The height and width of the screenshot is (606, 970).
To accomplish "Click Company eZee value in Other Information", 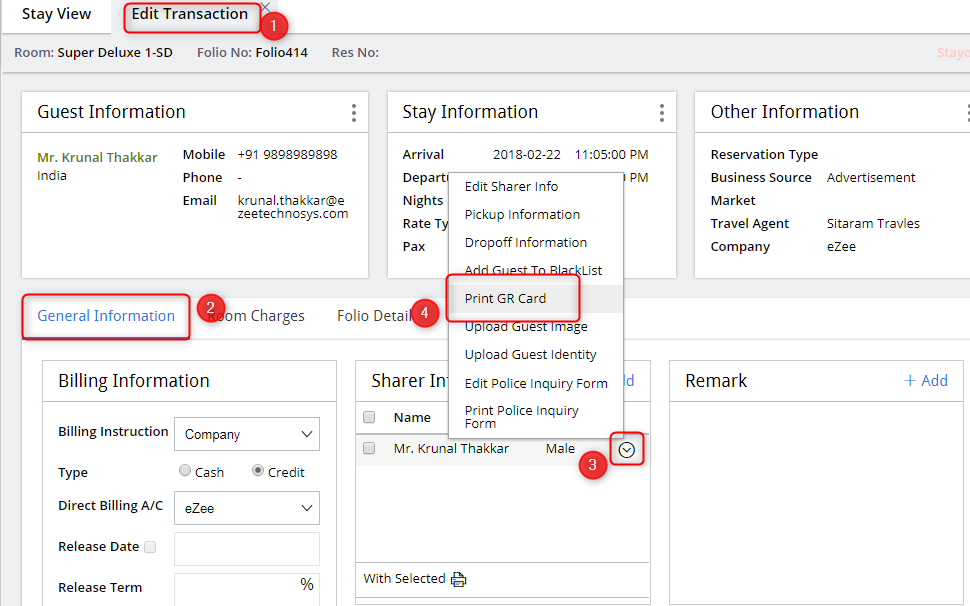I will [841, 247].
